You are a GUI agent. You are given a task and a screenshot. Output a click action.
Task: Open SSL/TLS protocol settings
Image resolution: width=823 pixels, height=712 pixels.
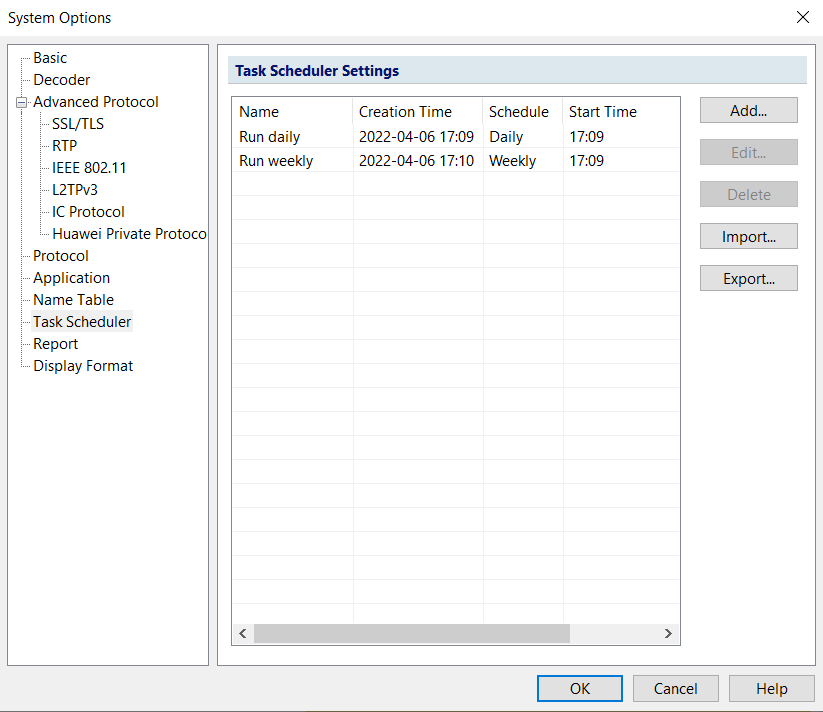tap(78, 124)
